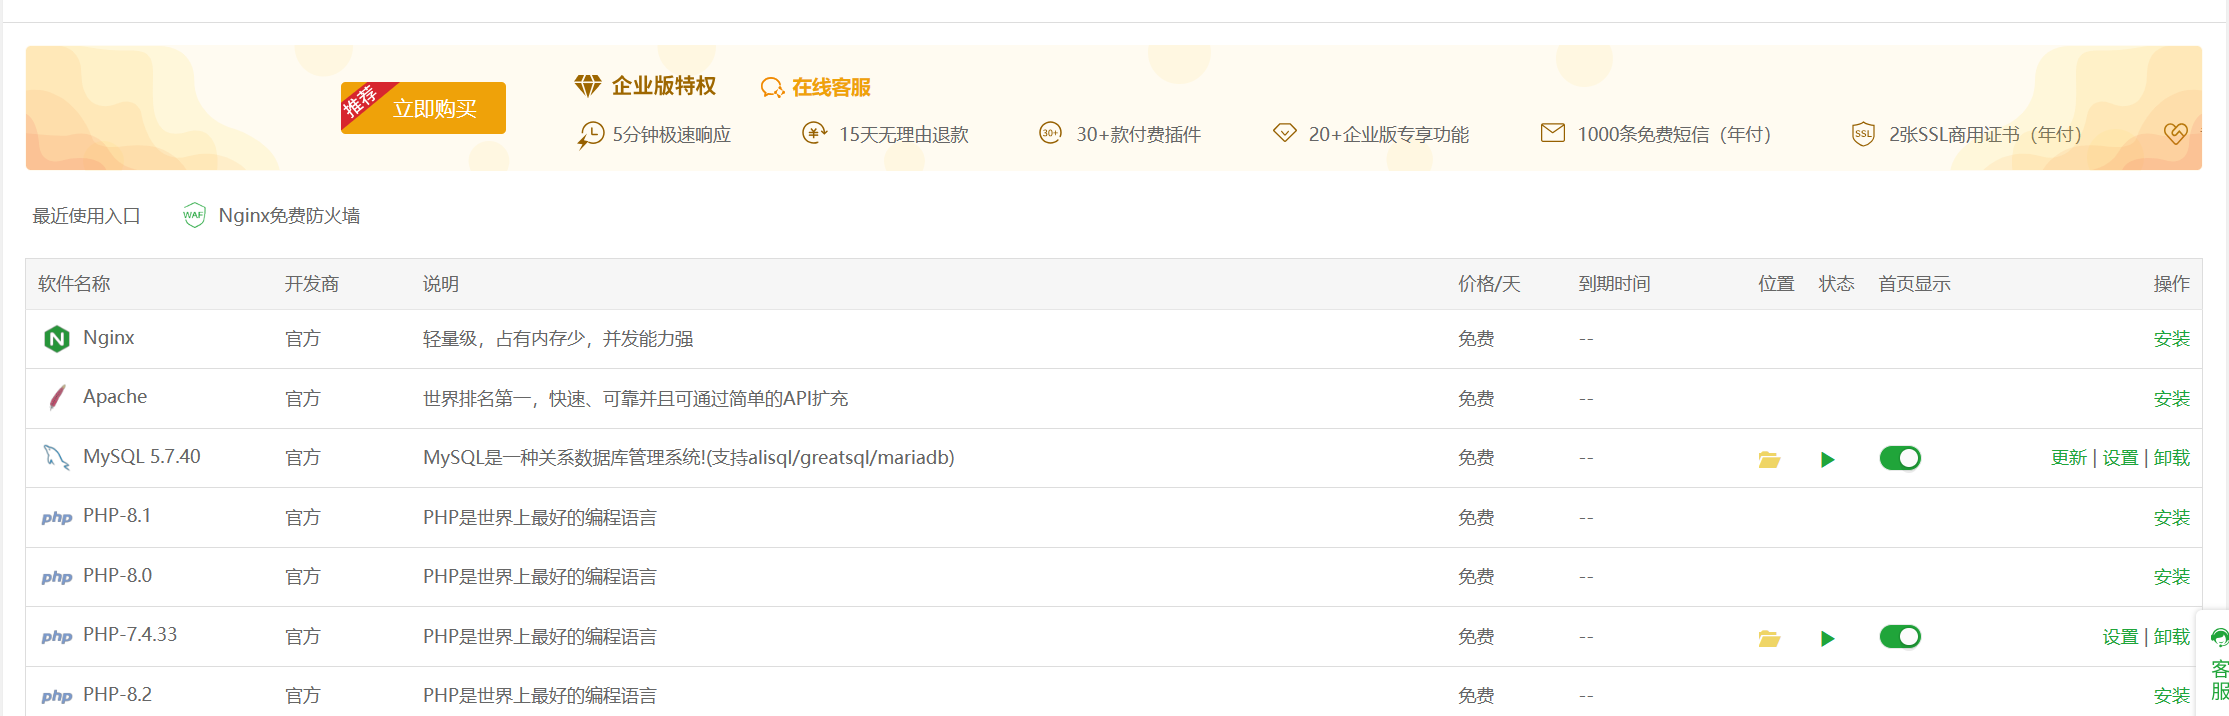This screenshot has height=716, width=2229.
Task: Click the 20+企业版专享功能 diamond icon
Action: (x=1285, y=133)
